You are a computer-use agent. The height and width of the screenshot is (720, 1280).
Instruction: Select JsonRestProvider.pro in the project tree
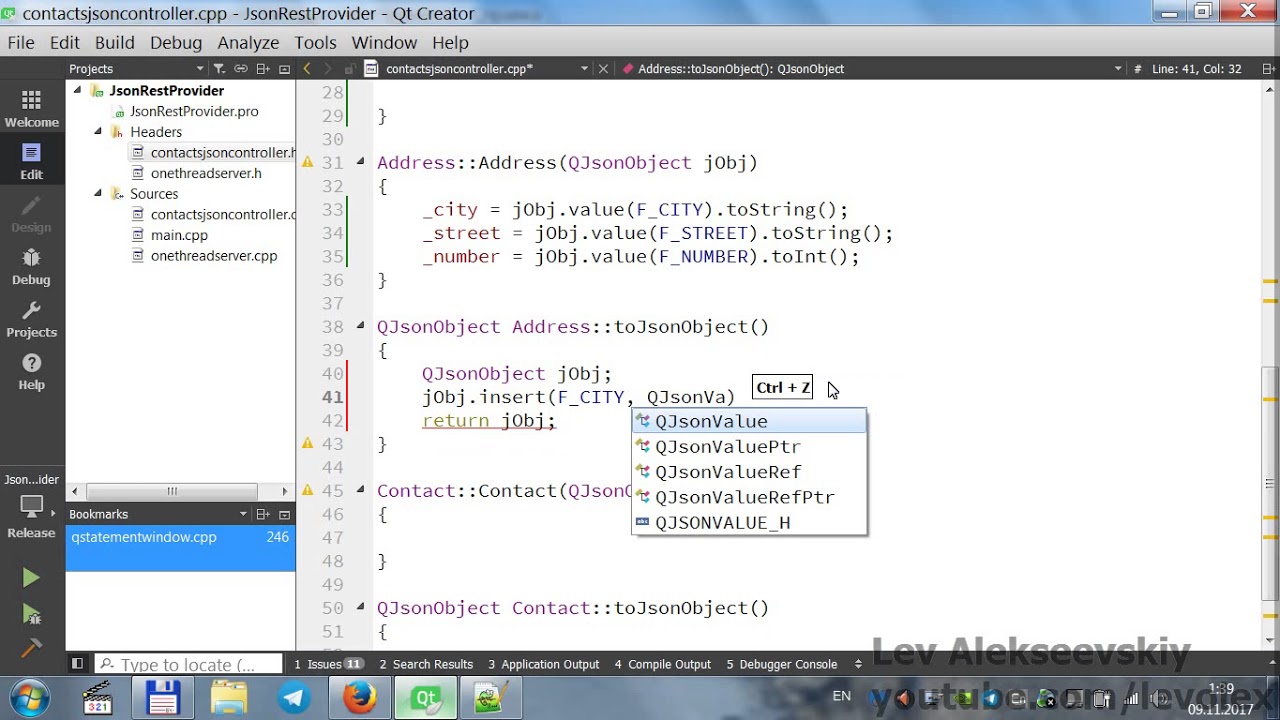pyautogui.click(x=194, y=111)
